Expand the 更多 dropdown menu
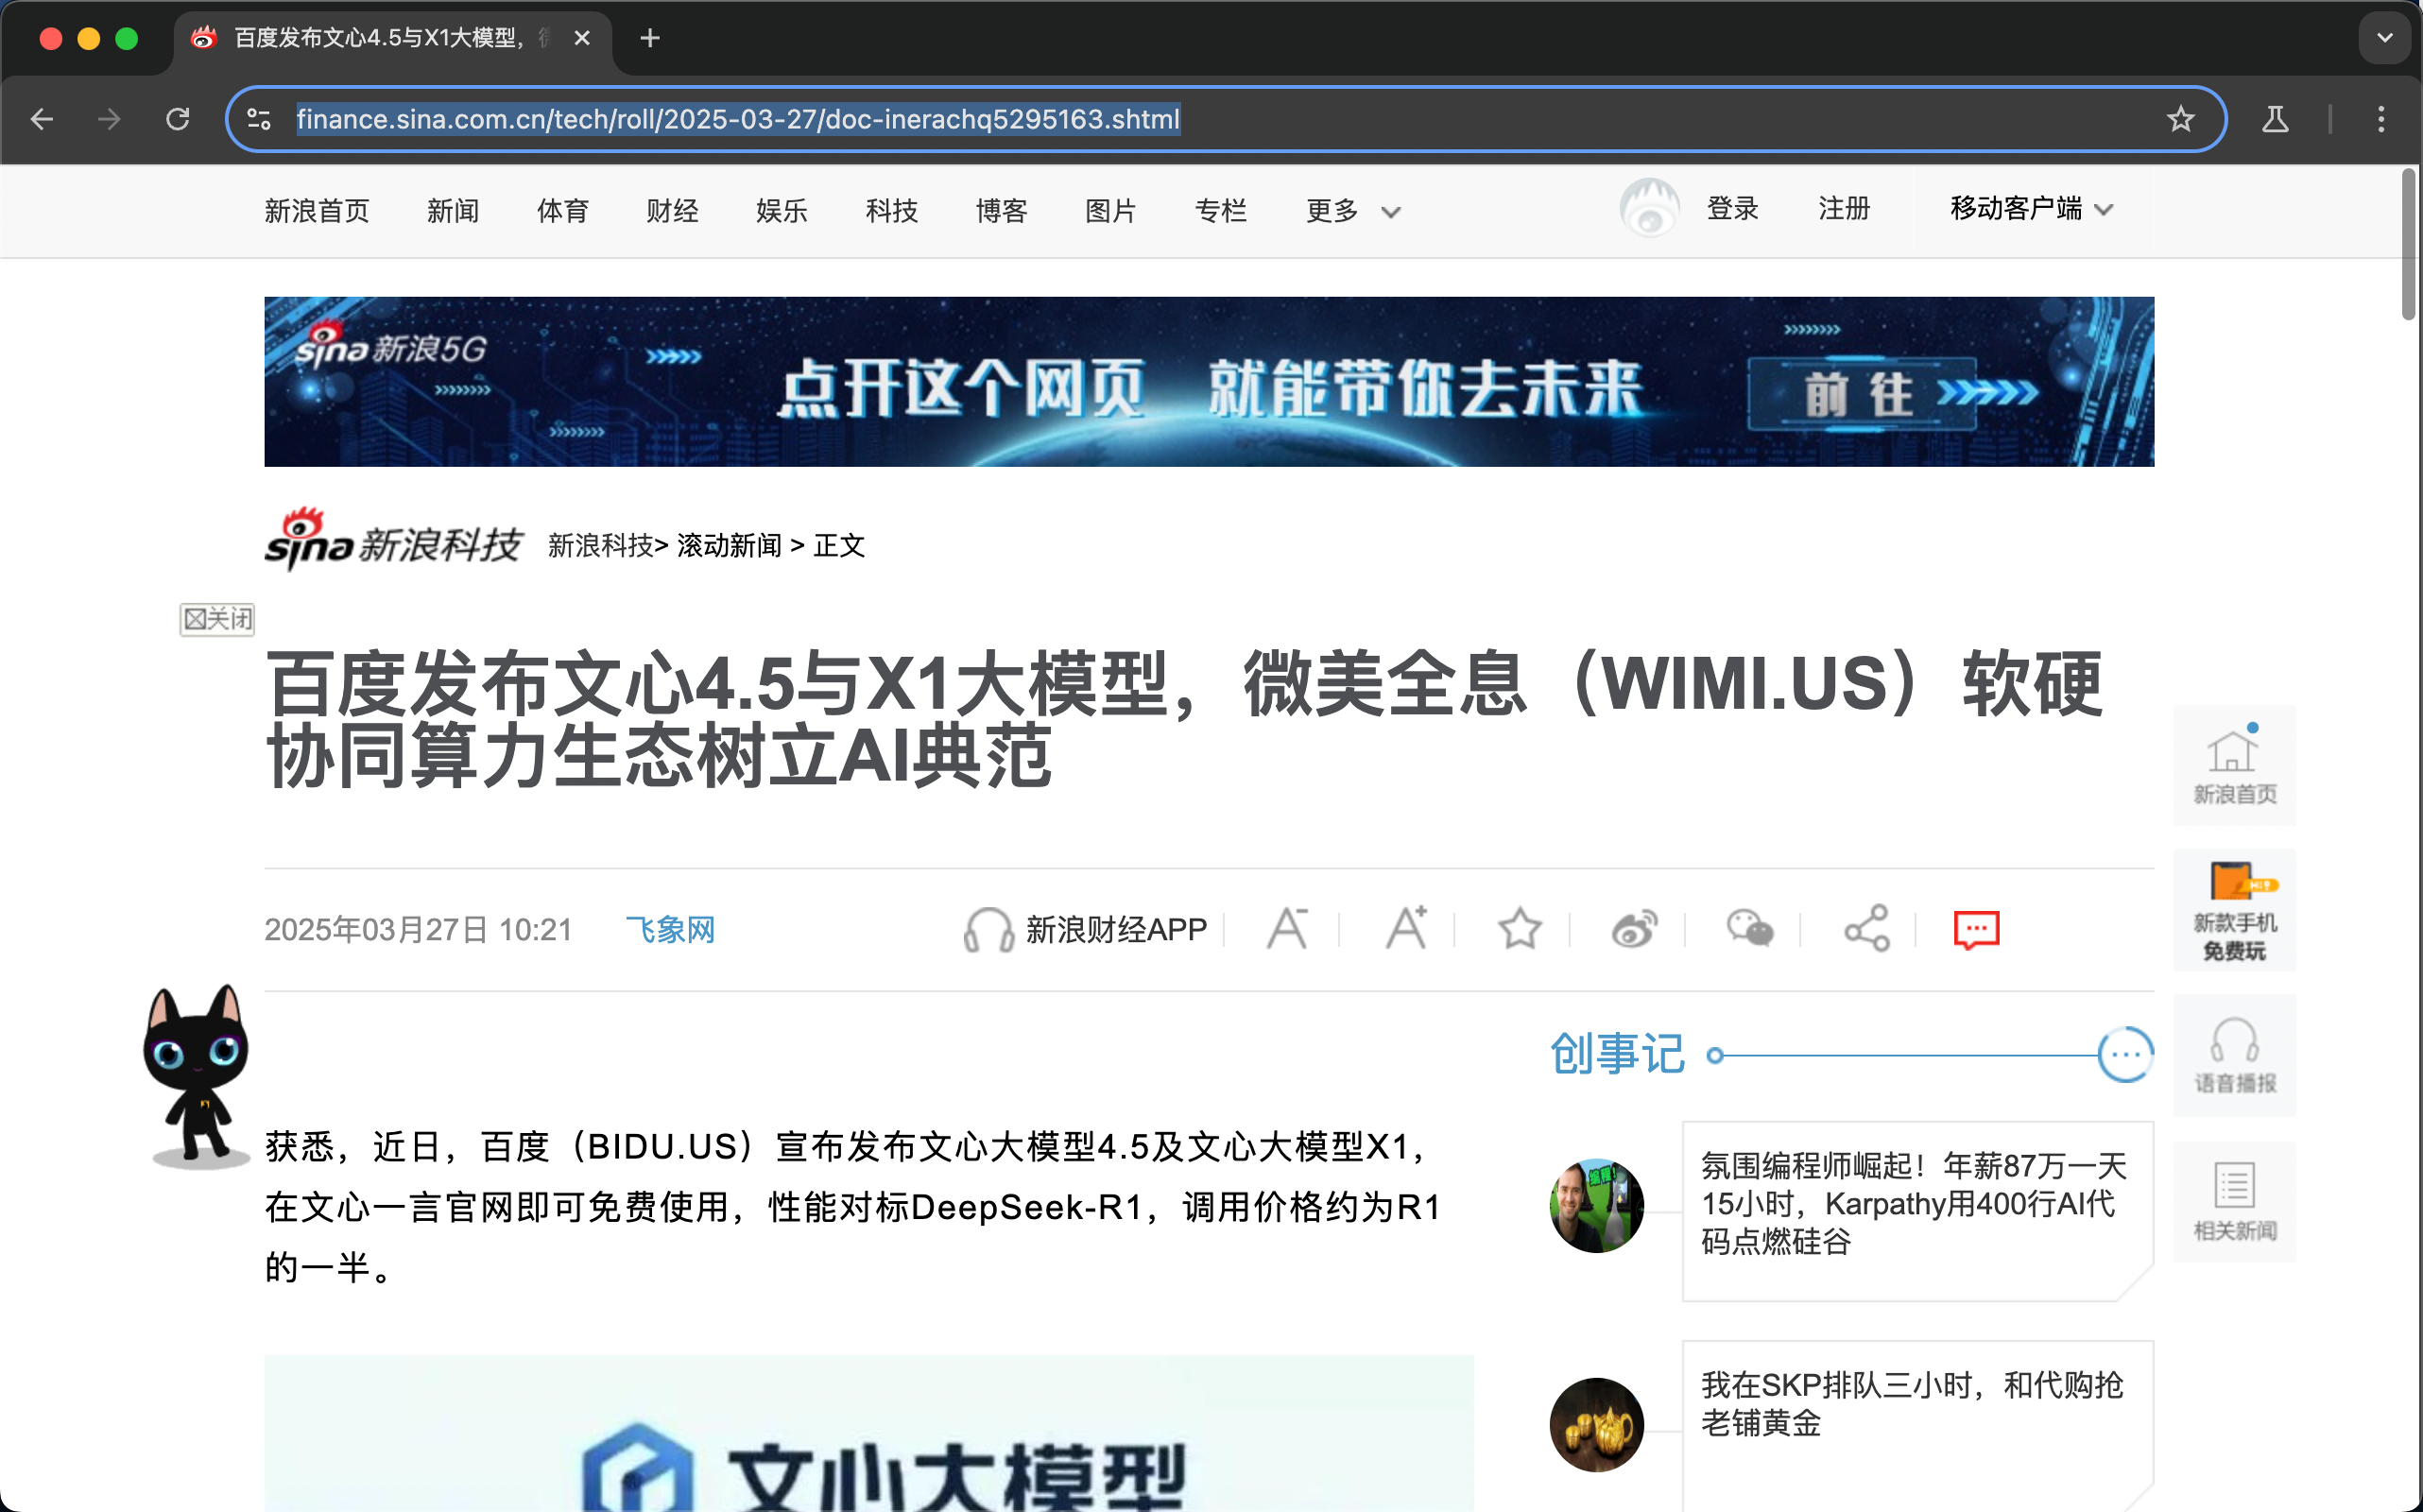 point(1353,211)
